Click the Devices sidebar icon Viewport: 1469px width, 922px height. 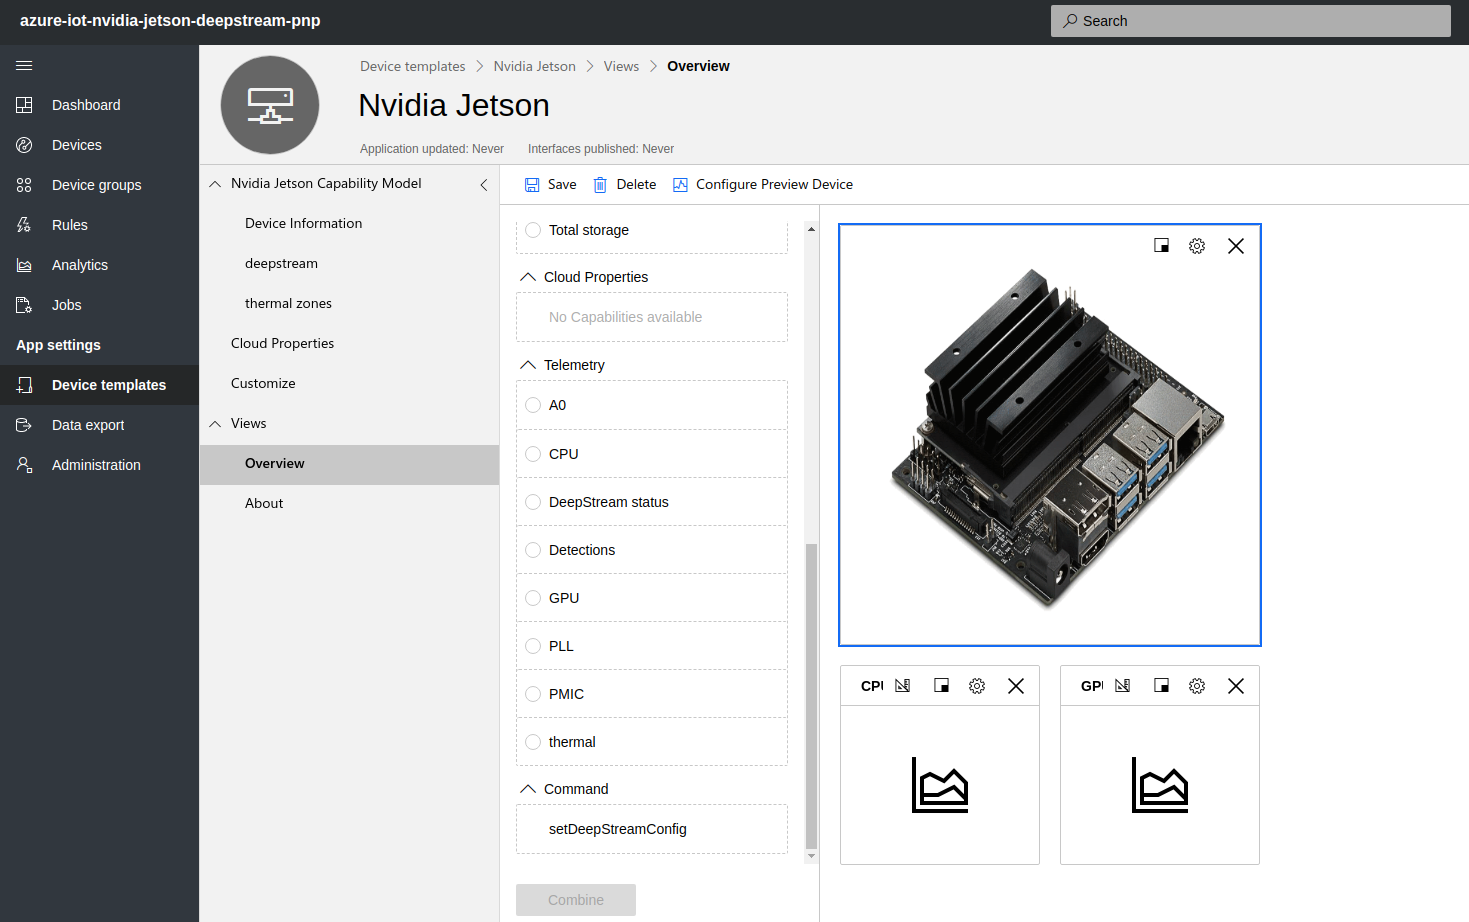24,145
